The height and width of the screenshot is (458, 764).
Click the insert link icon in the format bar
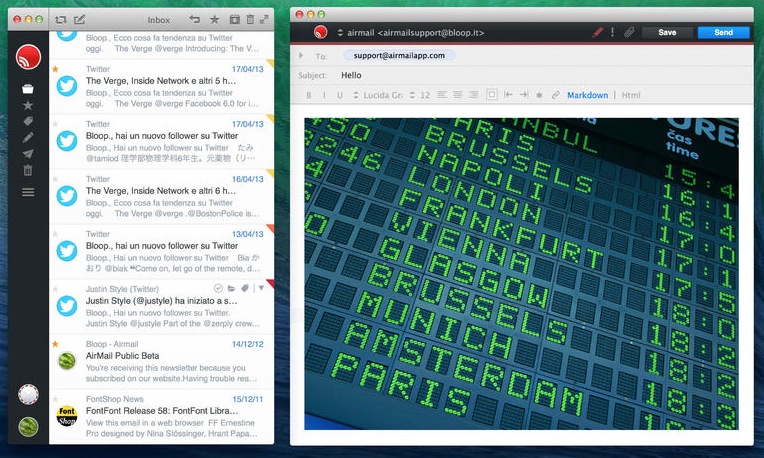click(553, 95)
